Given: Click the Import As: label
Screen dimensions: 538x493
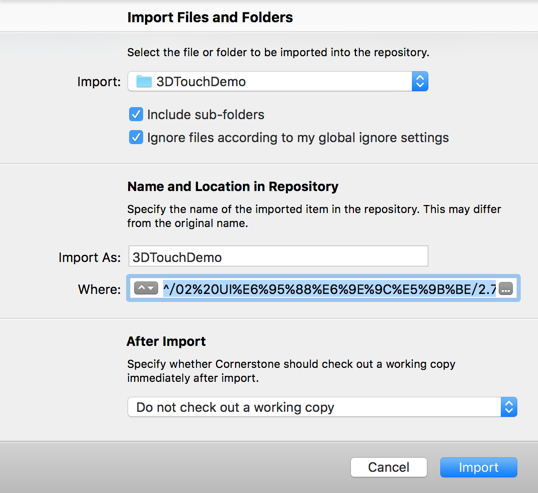Looking at the screenshot, I should 90,257.
